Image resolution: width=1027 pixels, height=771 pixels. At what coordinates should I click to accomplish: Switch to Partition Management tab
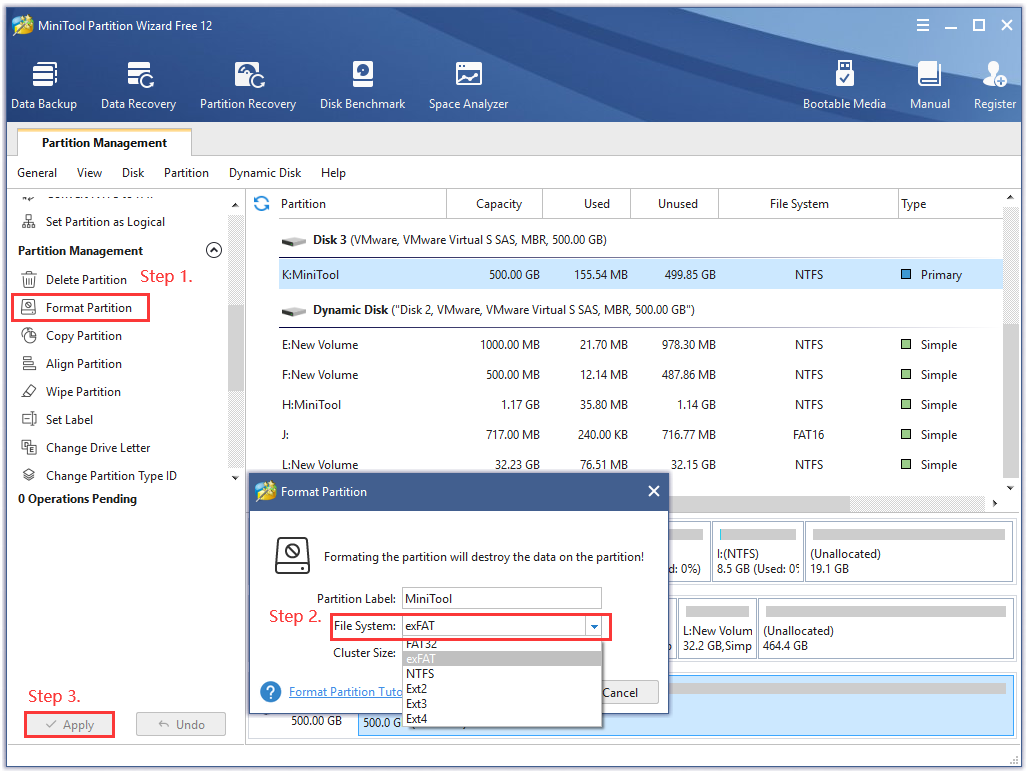pyautogui.click(x=104, y=143)
